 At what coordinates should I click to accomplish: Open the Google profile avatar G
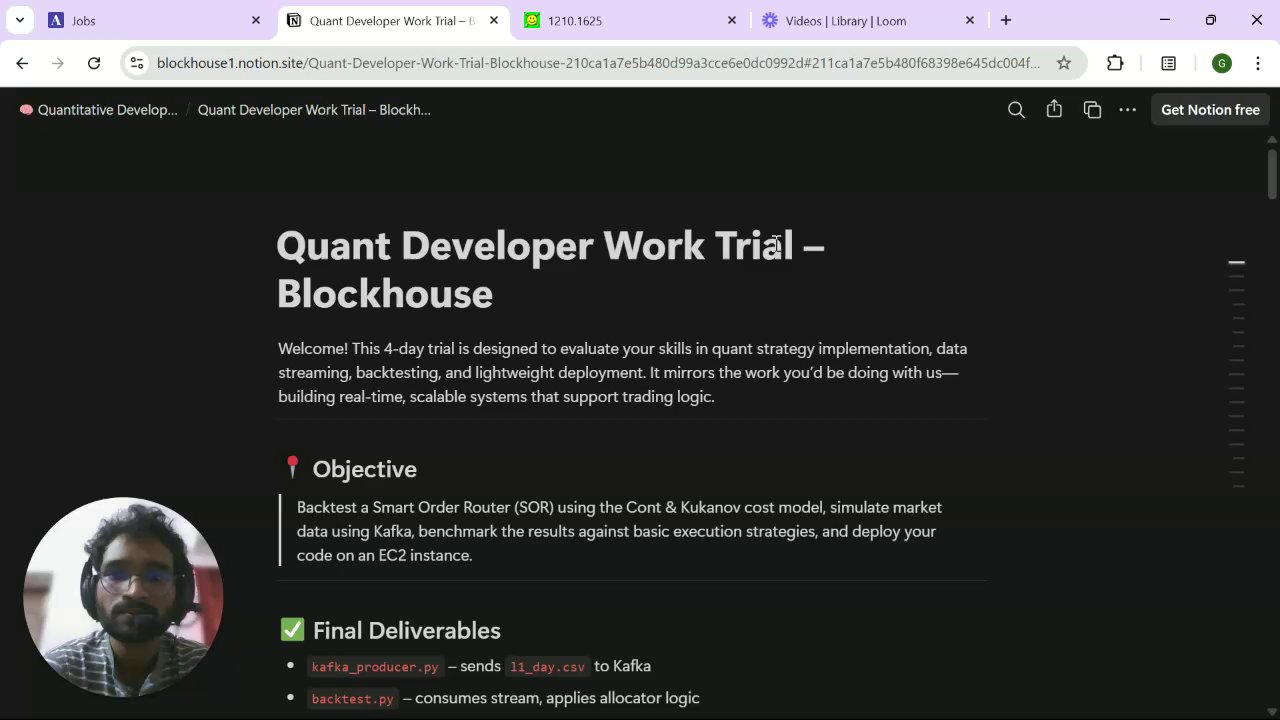[x=1221, y=63]
